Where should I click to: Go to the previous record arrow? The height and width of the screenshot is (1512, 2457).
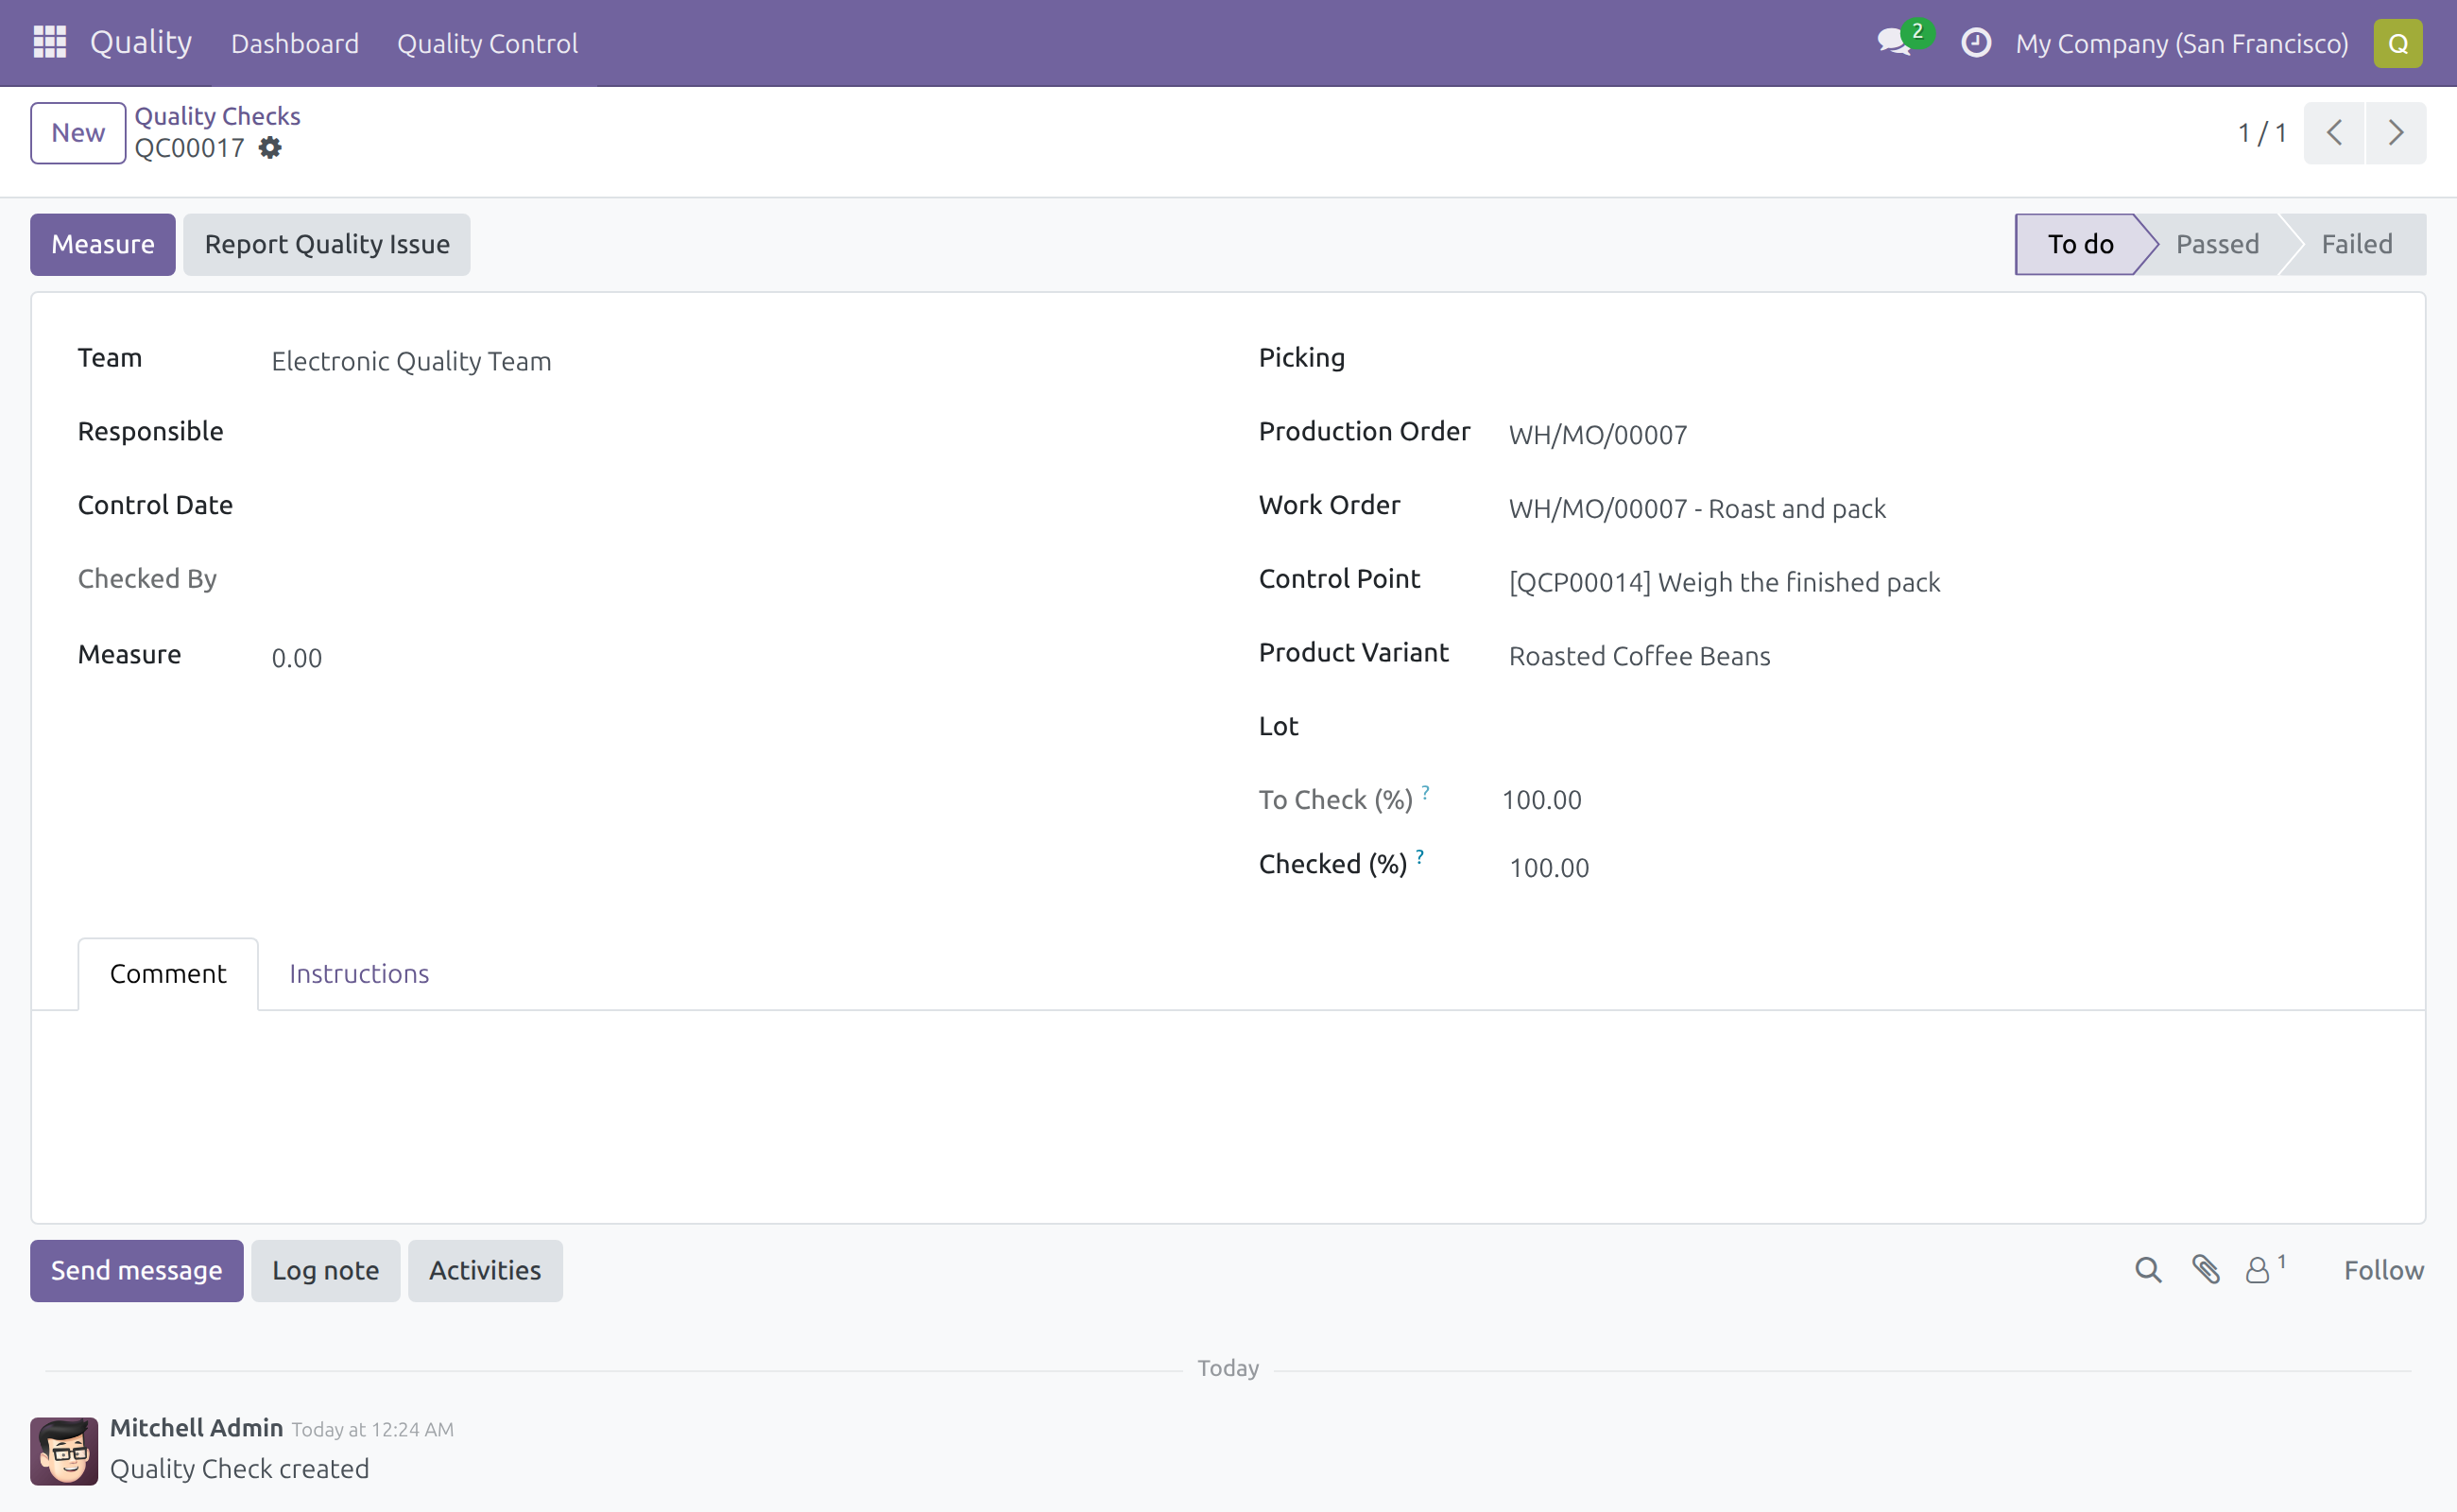click(x=2334, y=132)
